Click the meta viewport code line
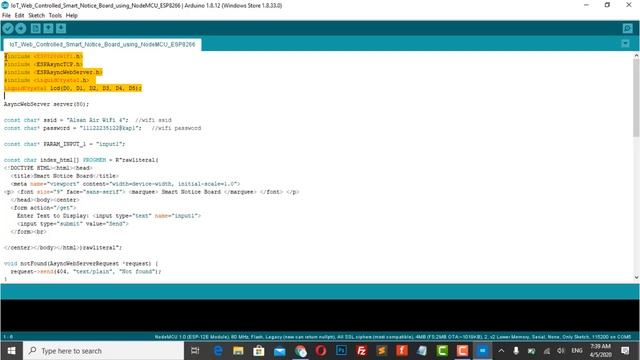Screen dimensions: 640x360 coord(125,184)
